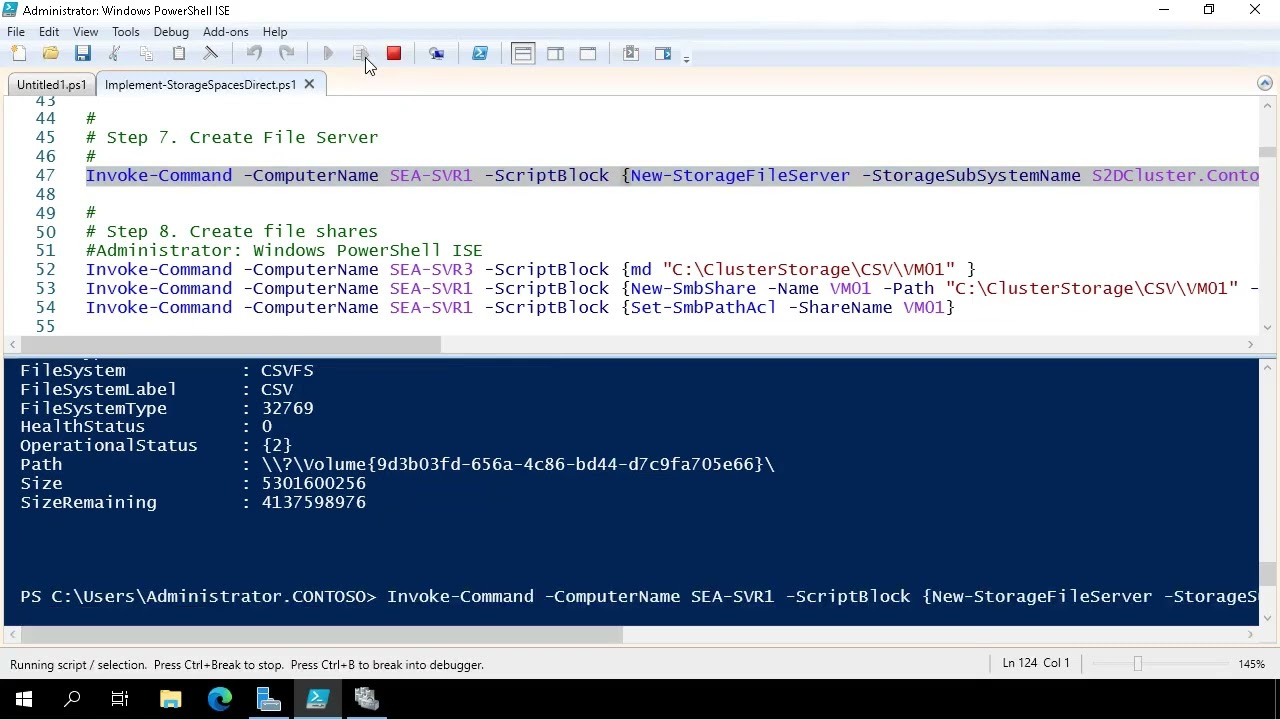Select the Implement-StorageSpacesDirect.ps1 tab
This screenshot has height=720, width=1280.
point(200,85)
